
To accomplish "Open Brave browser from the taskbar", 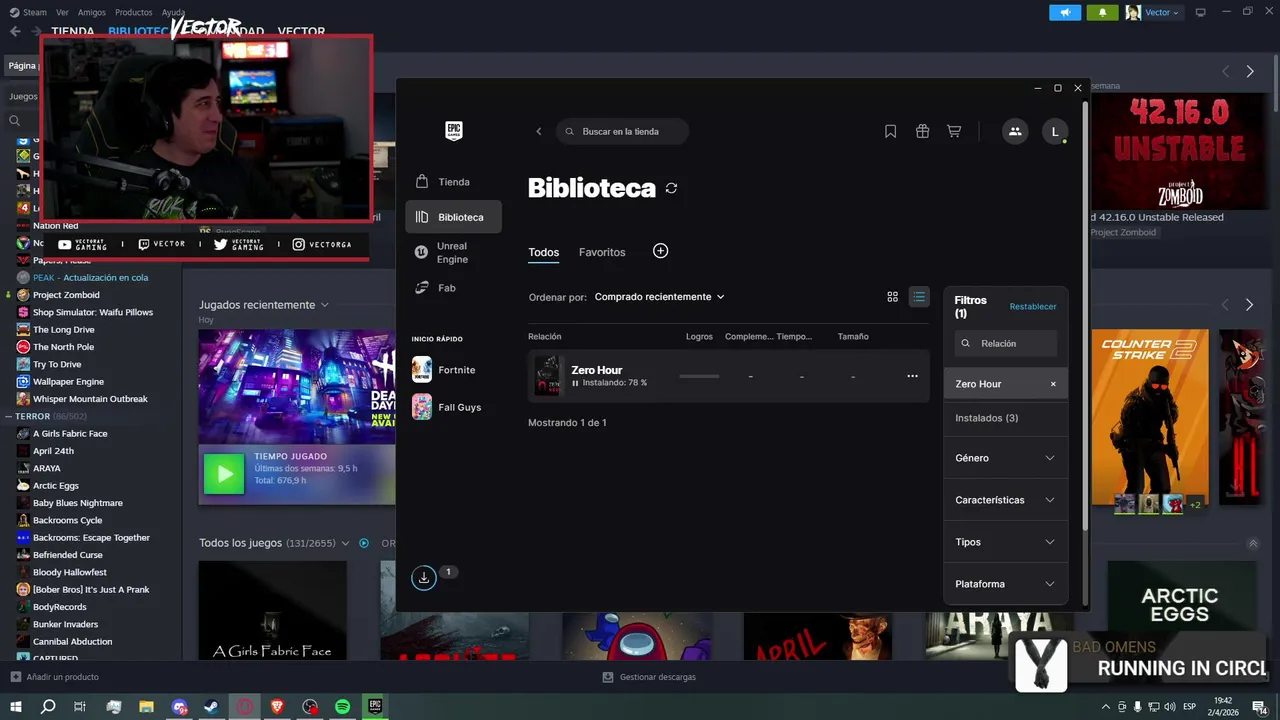I will point(277,707).
